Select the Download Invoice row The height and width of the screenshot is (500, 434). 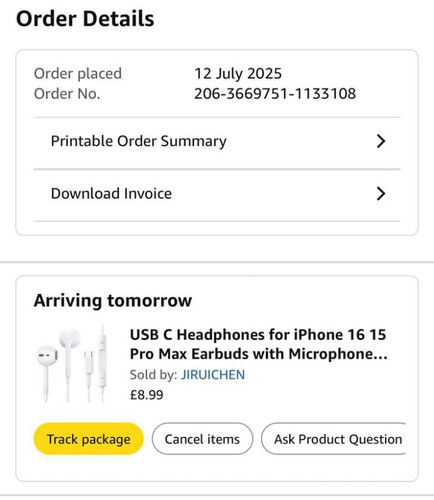(x=217, y=195)
